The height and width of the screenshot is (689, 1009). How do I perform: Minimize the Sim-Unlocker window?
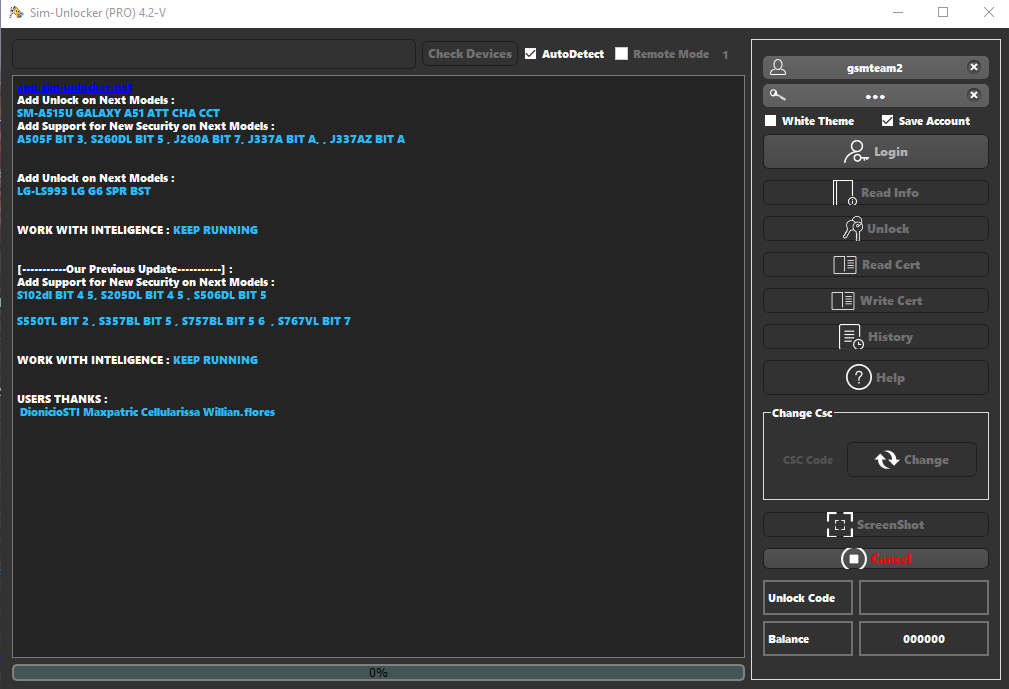[x=898, y=12]
